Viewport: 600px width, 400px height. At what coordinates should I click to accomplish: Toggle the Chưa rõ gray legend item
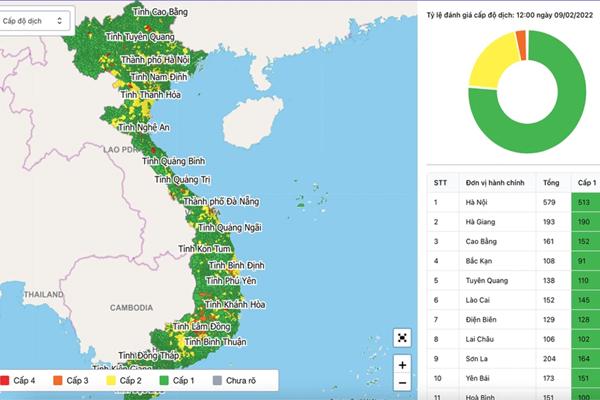[235, 381]
